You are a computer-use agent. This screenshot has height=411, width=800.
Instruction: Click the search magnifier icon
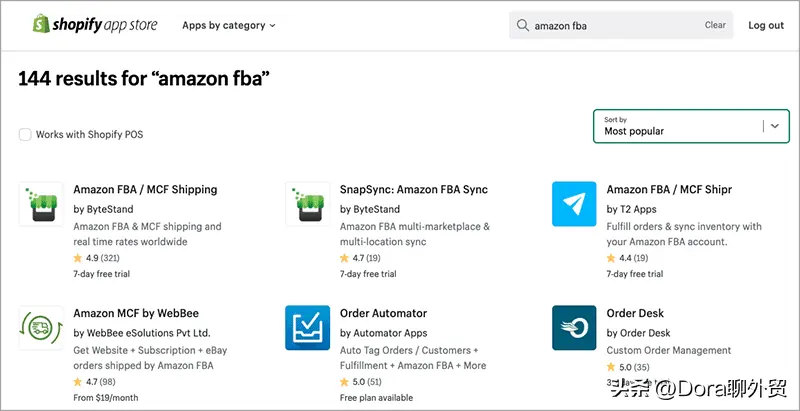[522, 25]
